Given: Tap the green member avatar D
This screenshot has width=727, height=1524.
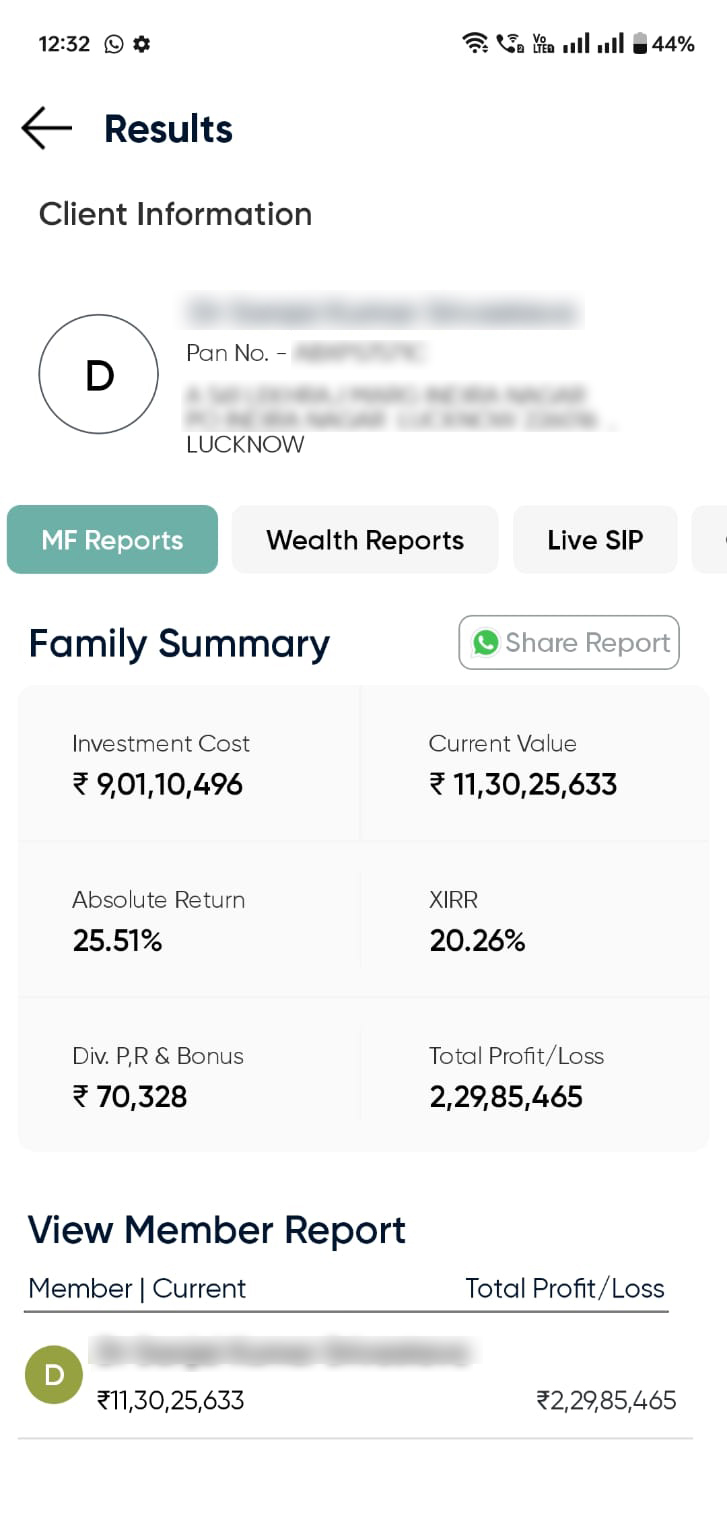Looking at the screenshot, I should [x=54, y=1374].
